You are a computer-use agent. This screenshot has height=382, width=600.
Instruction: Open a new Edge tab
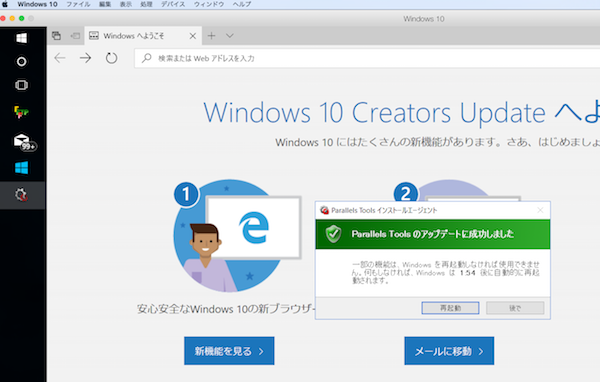[211, 36]
